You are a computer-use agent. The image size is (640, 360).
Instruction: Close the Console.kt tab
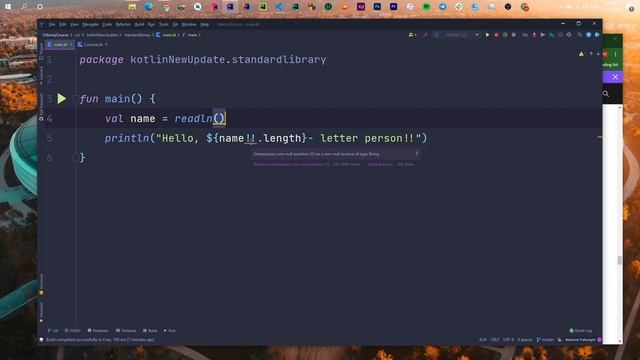(x=106, y=44)
